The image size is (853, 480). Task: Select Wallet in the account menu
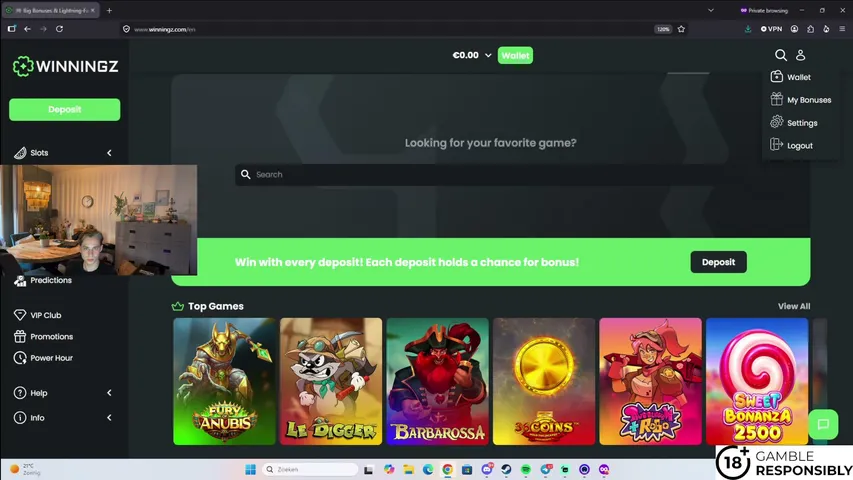click(799, 77)
